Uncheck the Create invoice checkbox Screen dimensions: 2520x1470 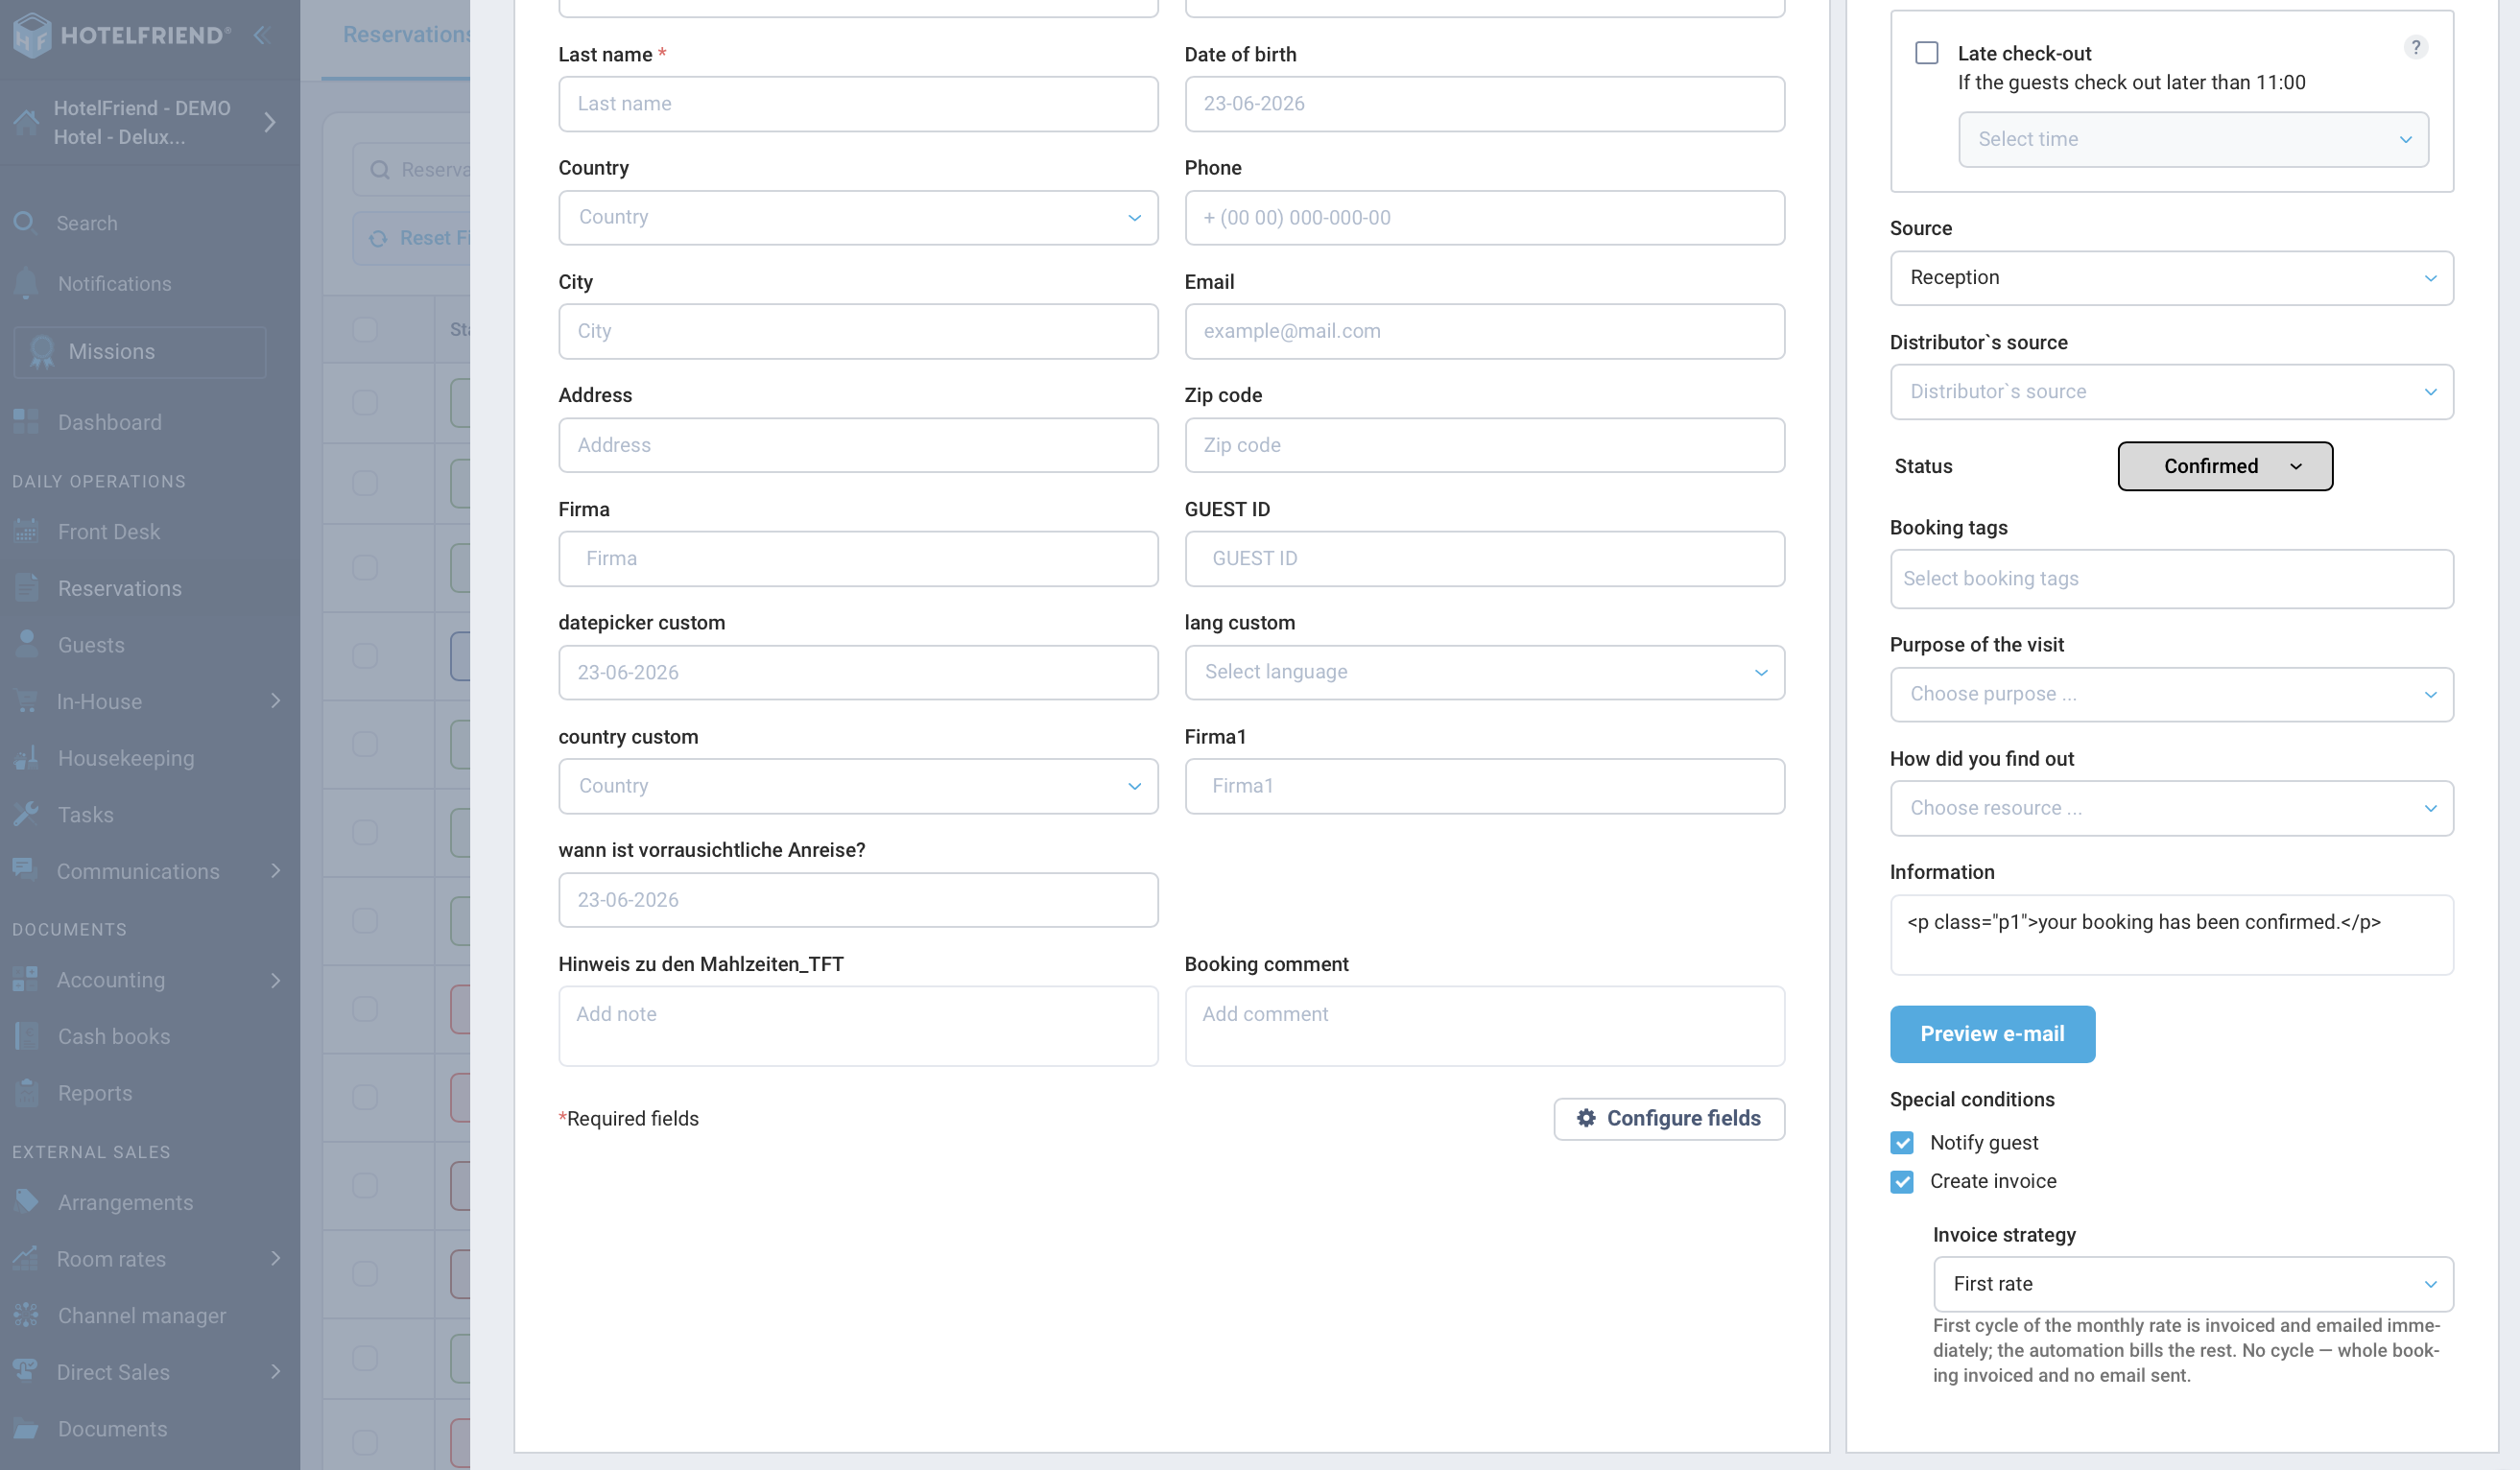pyautogui.click(x=1902, y=1182)
